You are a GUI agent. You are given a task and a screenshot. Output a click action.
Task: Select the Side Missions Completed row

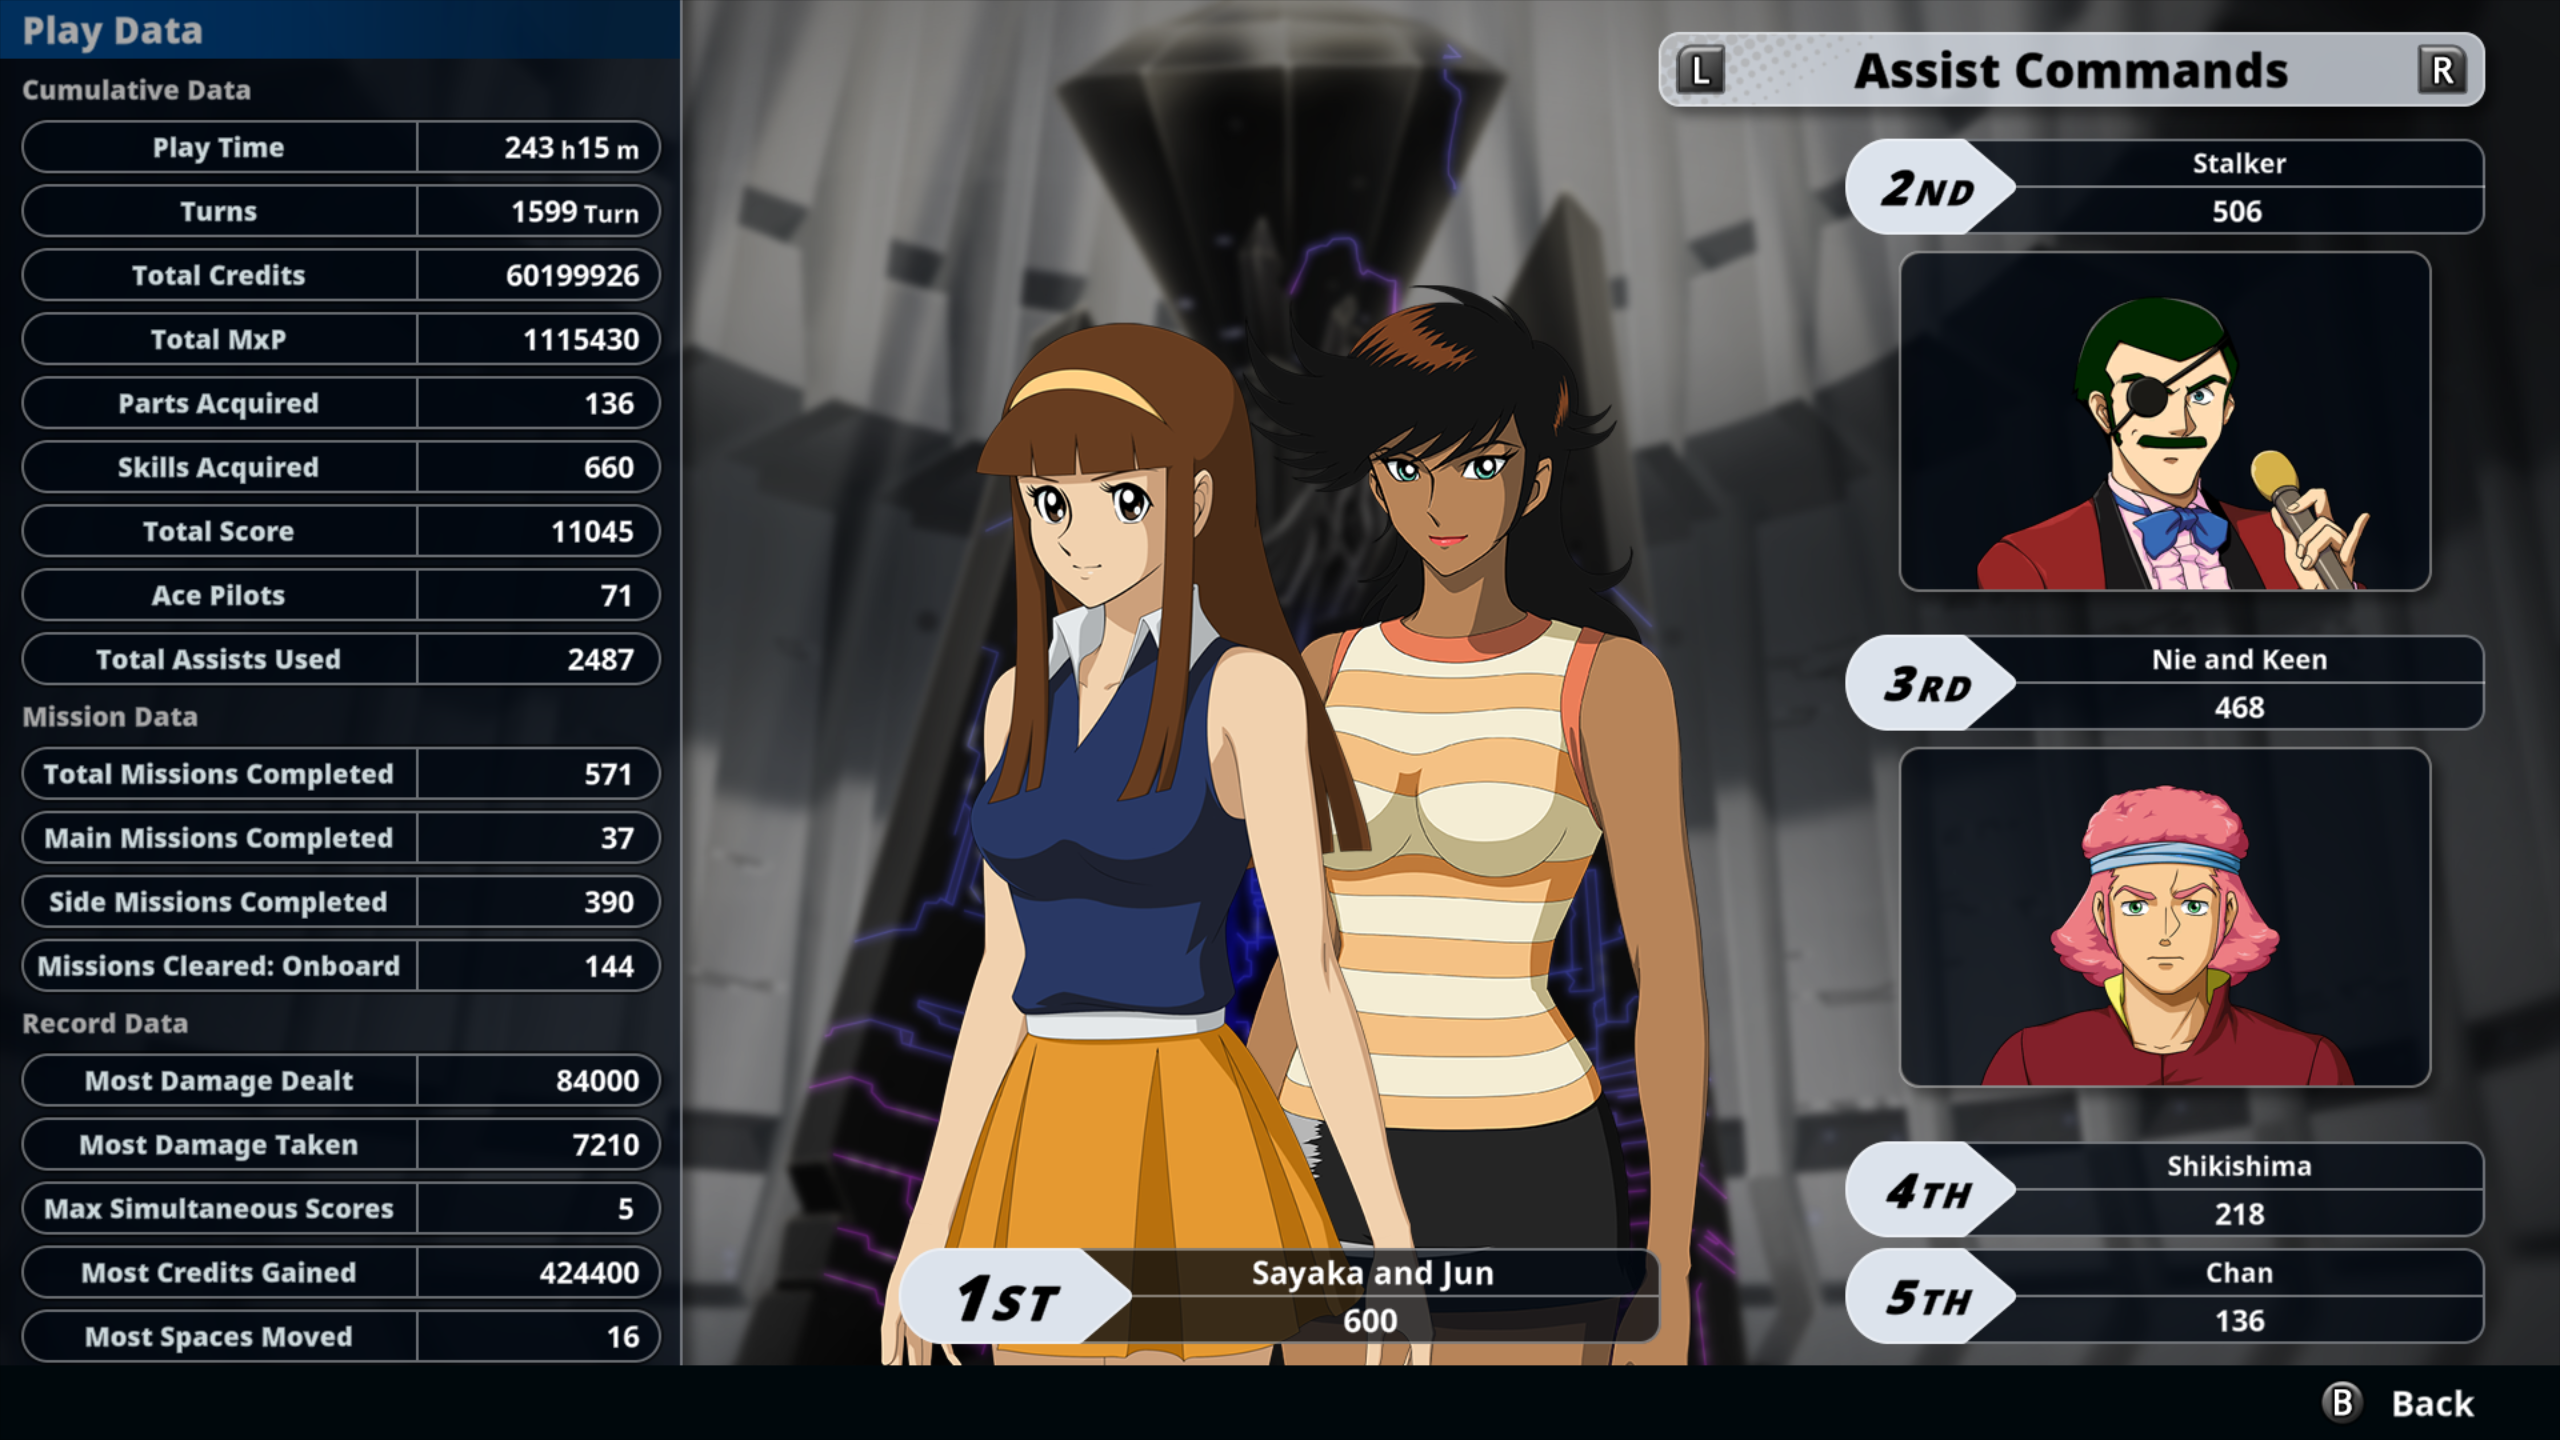pos(340,902)
